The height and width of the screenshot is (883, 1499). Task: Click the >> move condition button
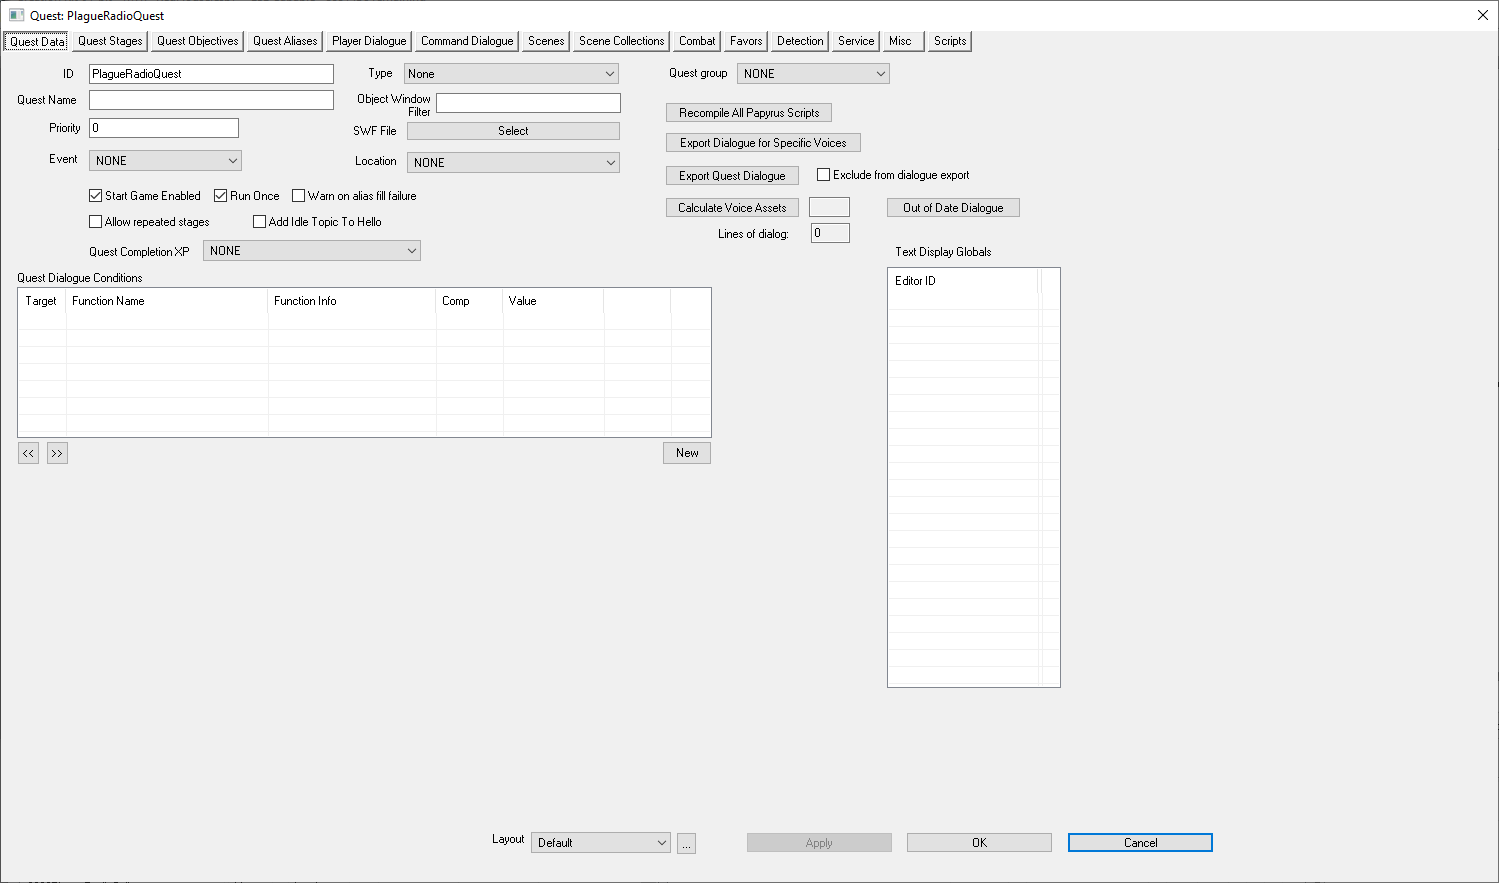57,454
